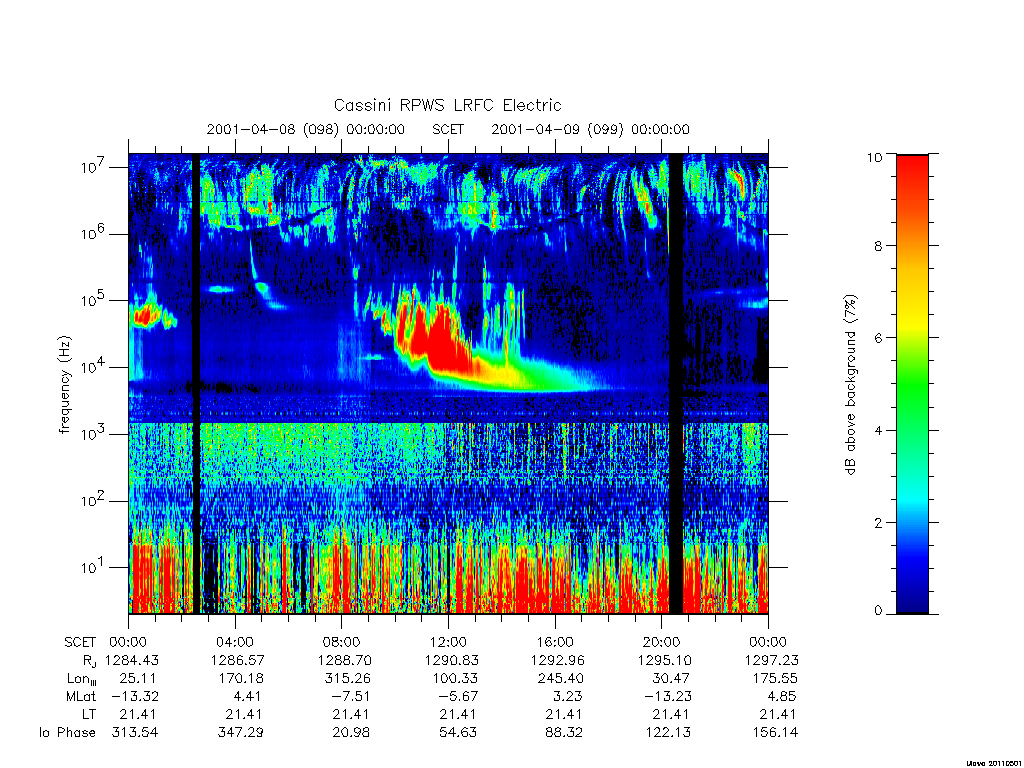Click Io Phase value '156.14'
This screenshot has width=1024, height=768.
tap(775, 733)
